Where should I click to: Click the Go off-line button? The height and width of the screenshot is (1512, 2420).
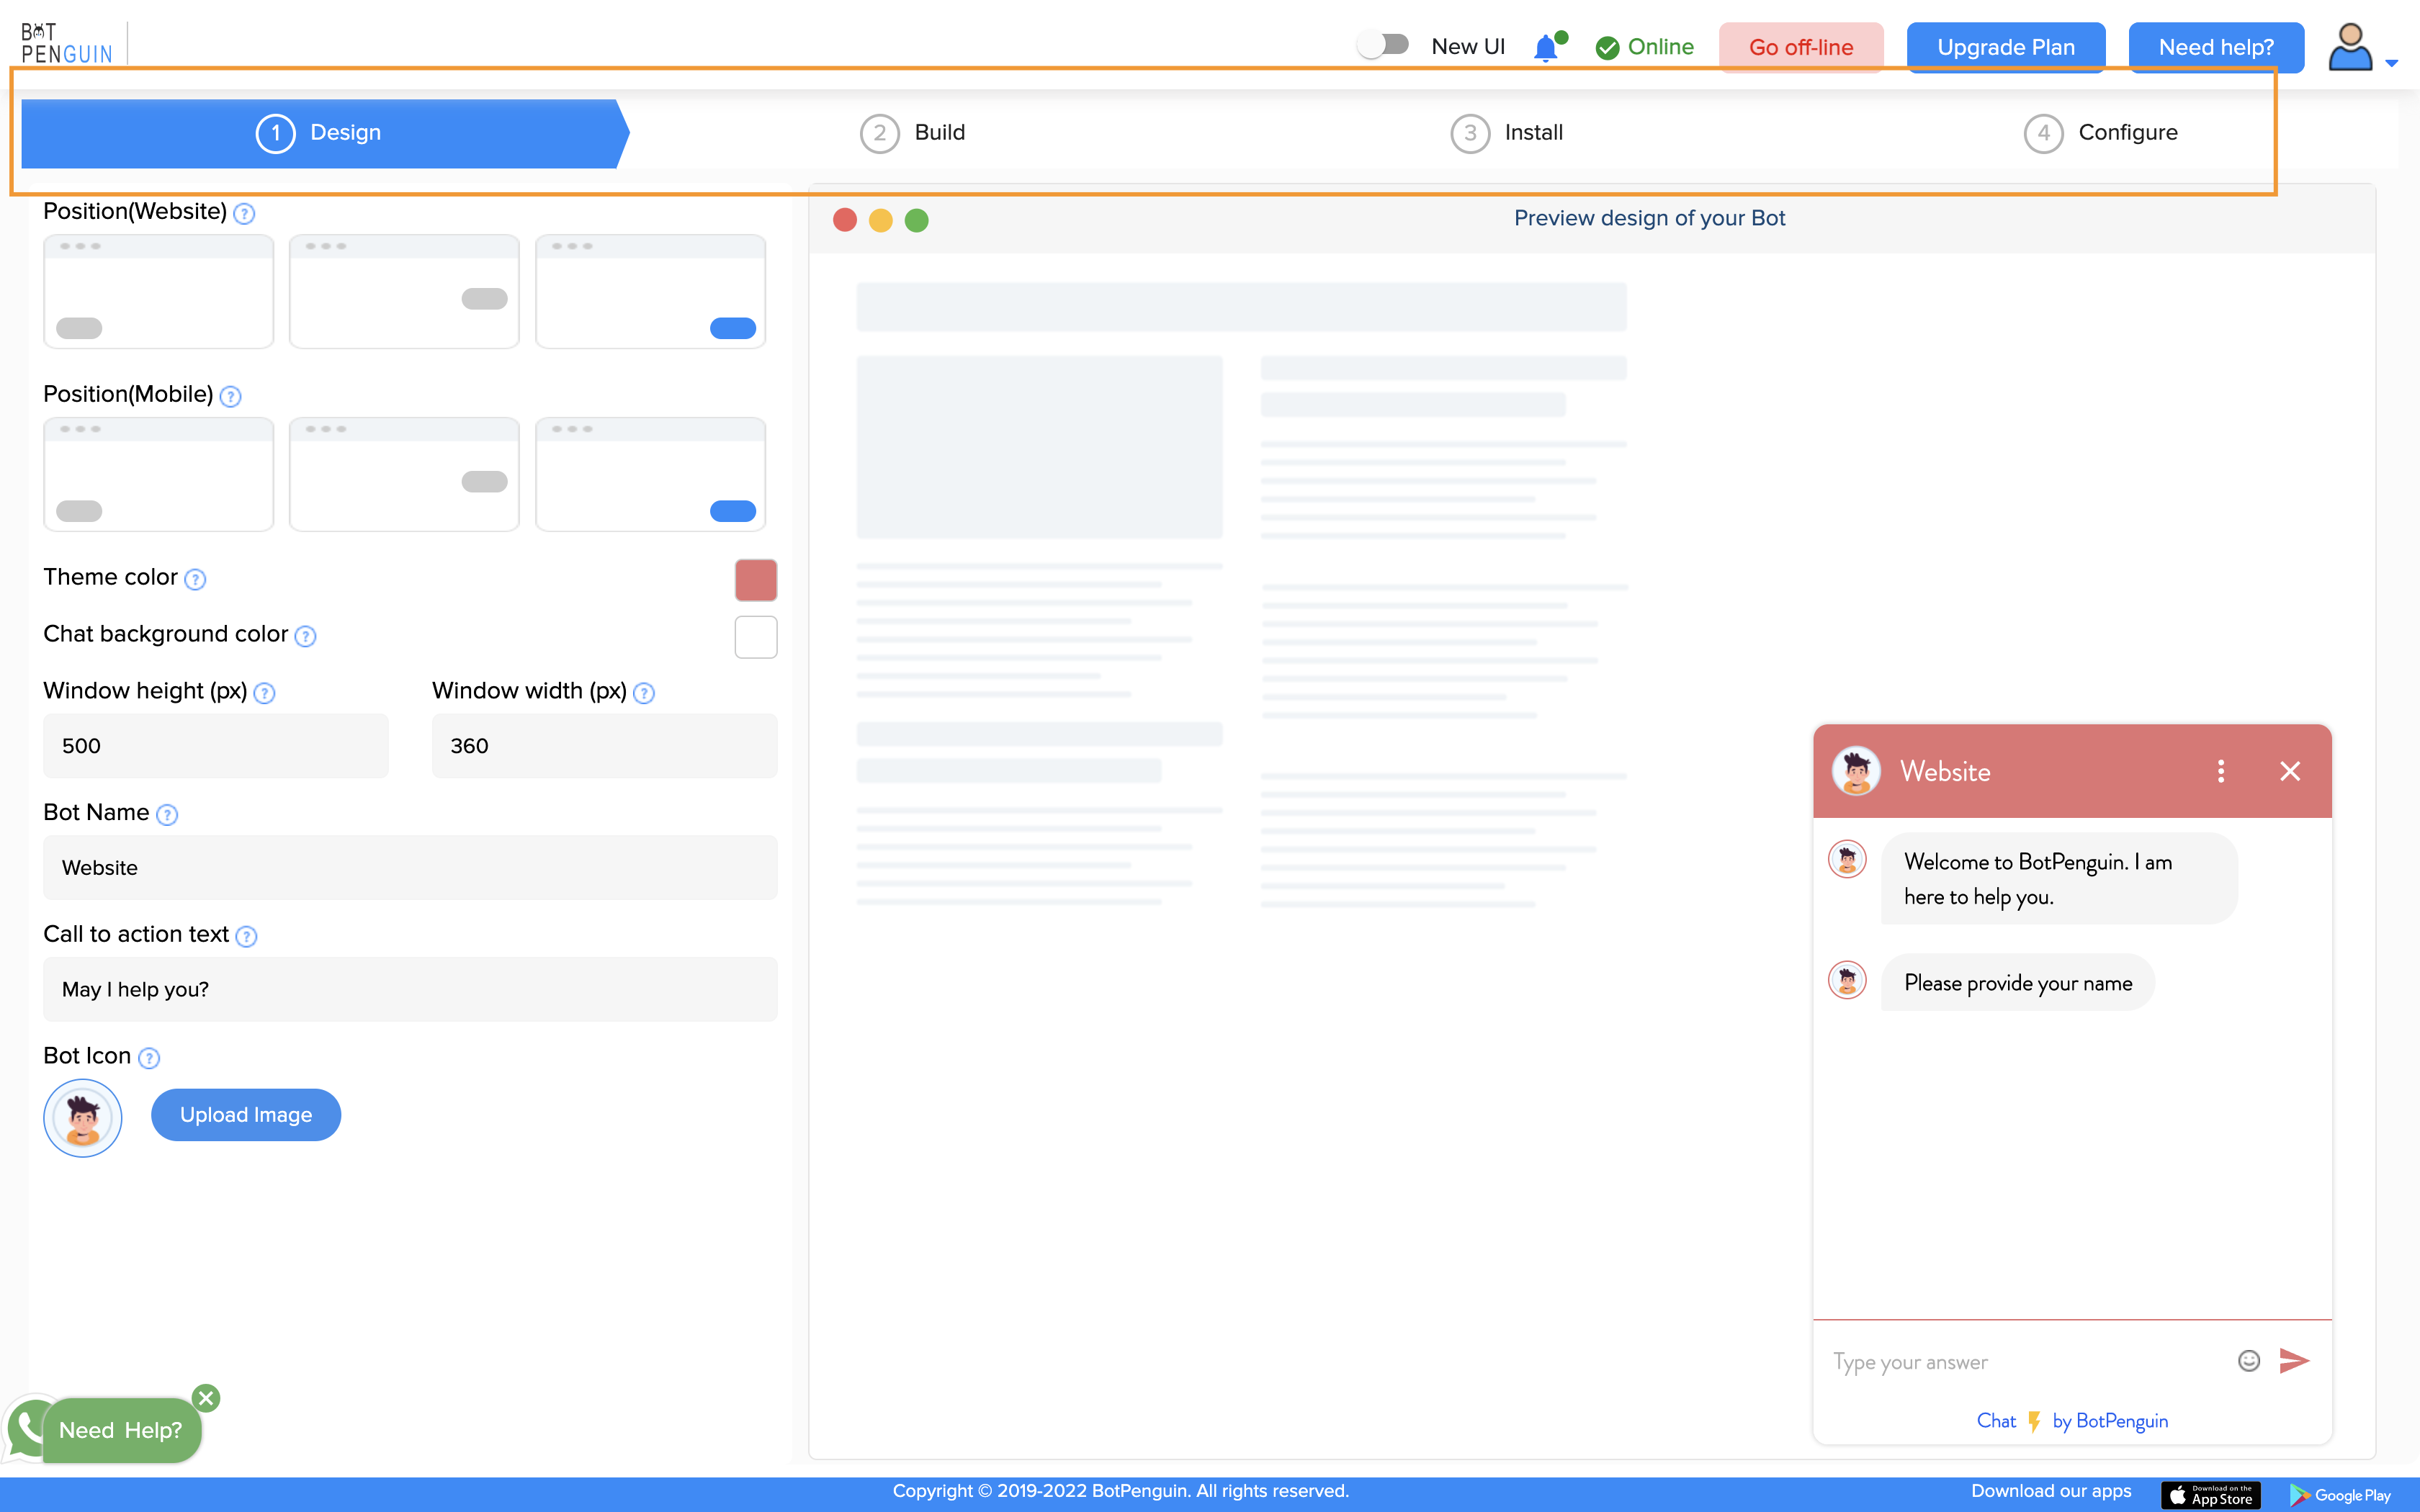pos(1800,47)
